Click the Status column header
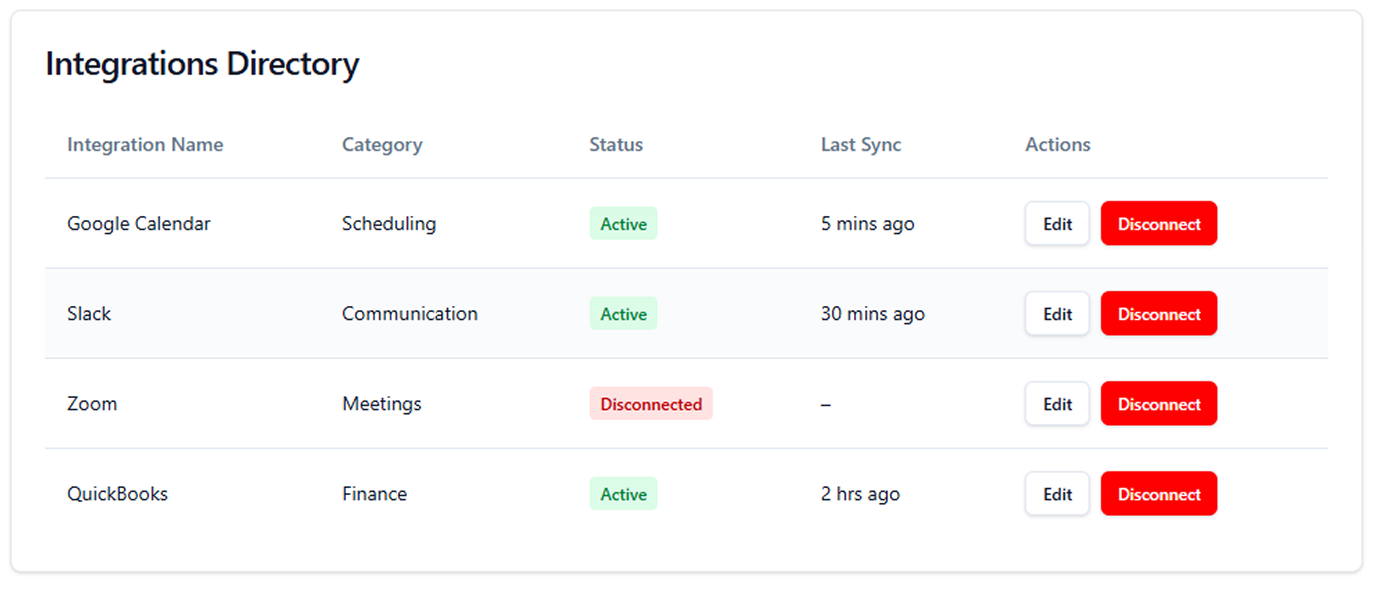The height and width of the screenshot is (589, 1376). pyautogui.click(x=616, y=145)
